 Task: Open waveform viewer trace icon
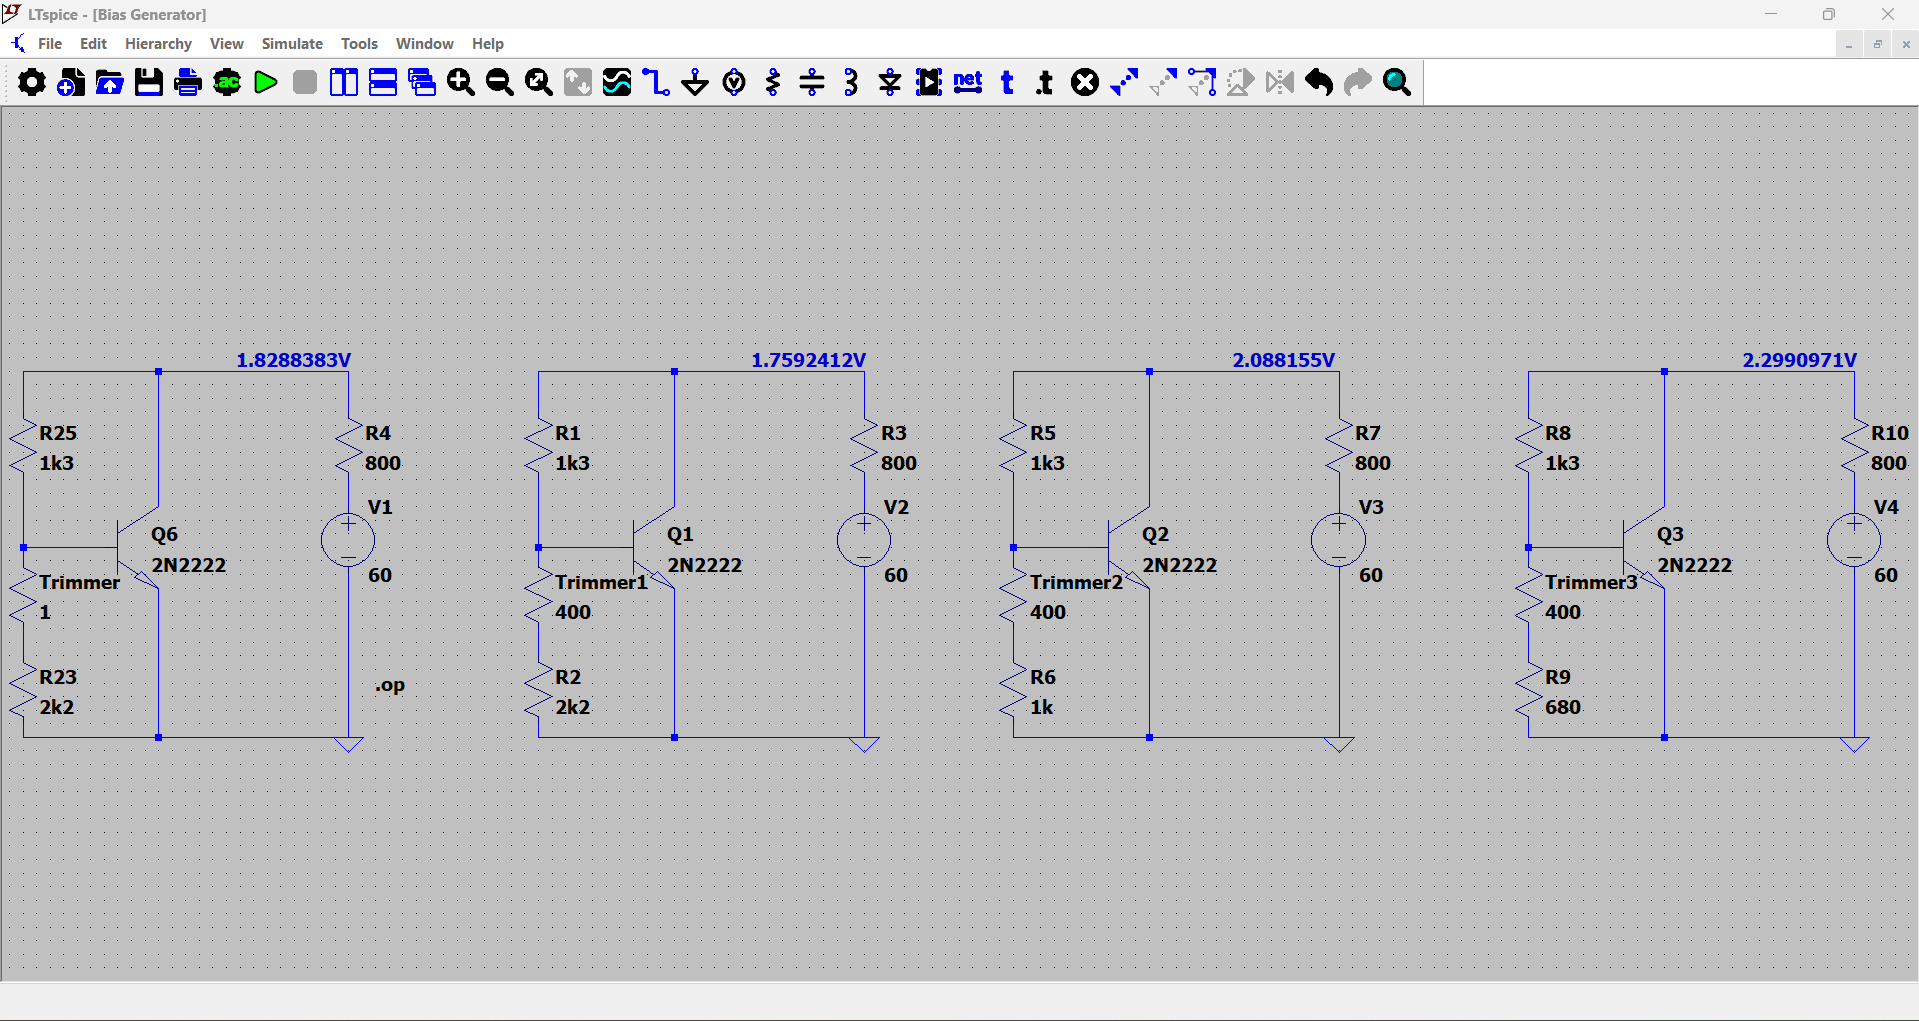click(617, 82)
